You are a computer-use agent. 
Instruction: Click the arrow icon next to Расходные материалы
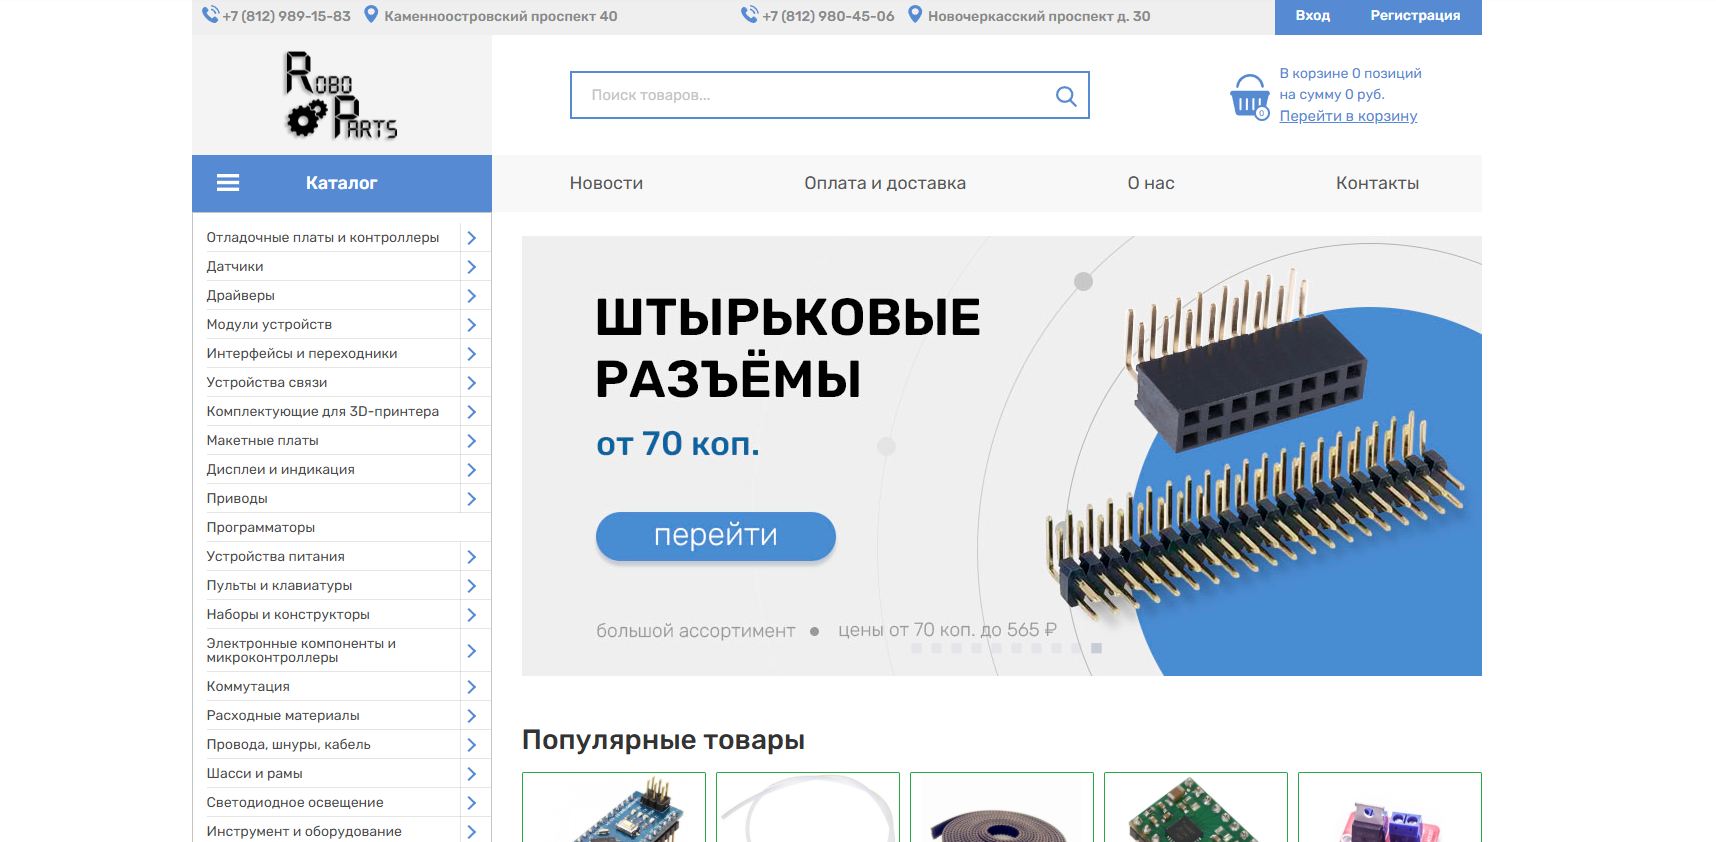click(472, 716)
